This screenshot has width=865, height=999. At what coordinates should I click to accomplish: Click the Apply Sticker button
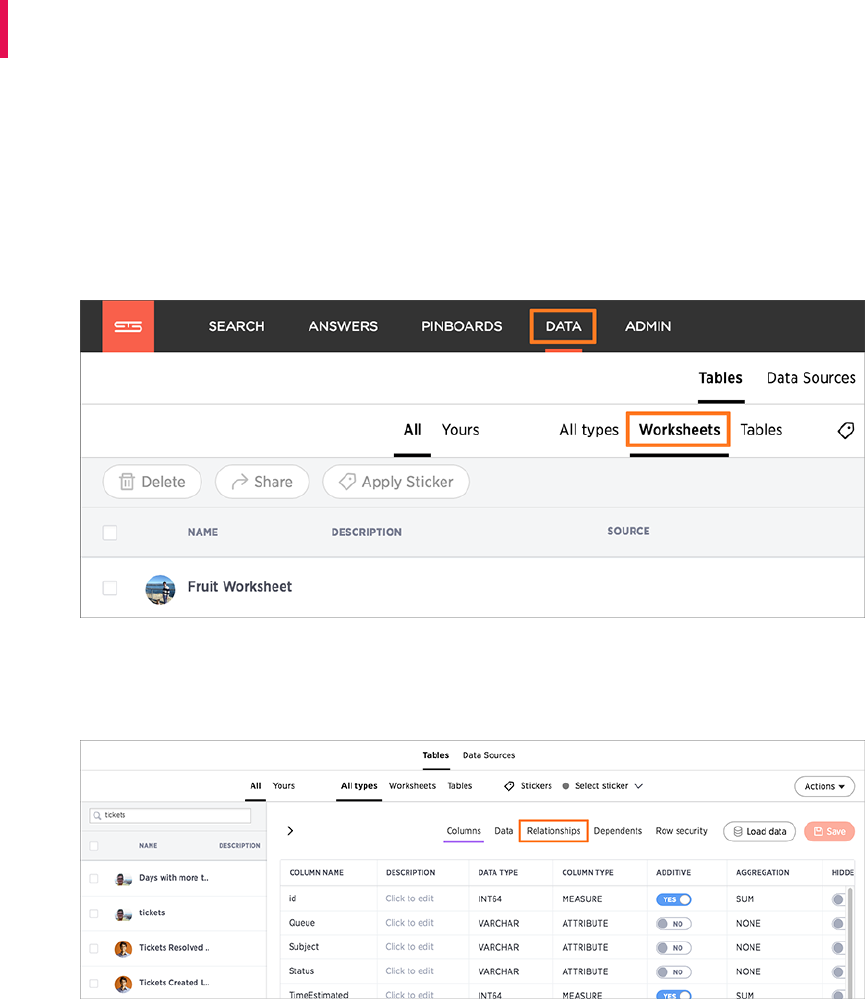point(396,482)
